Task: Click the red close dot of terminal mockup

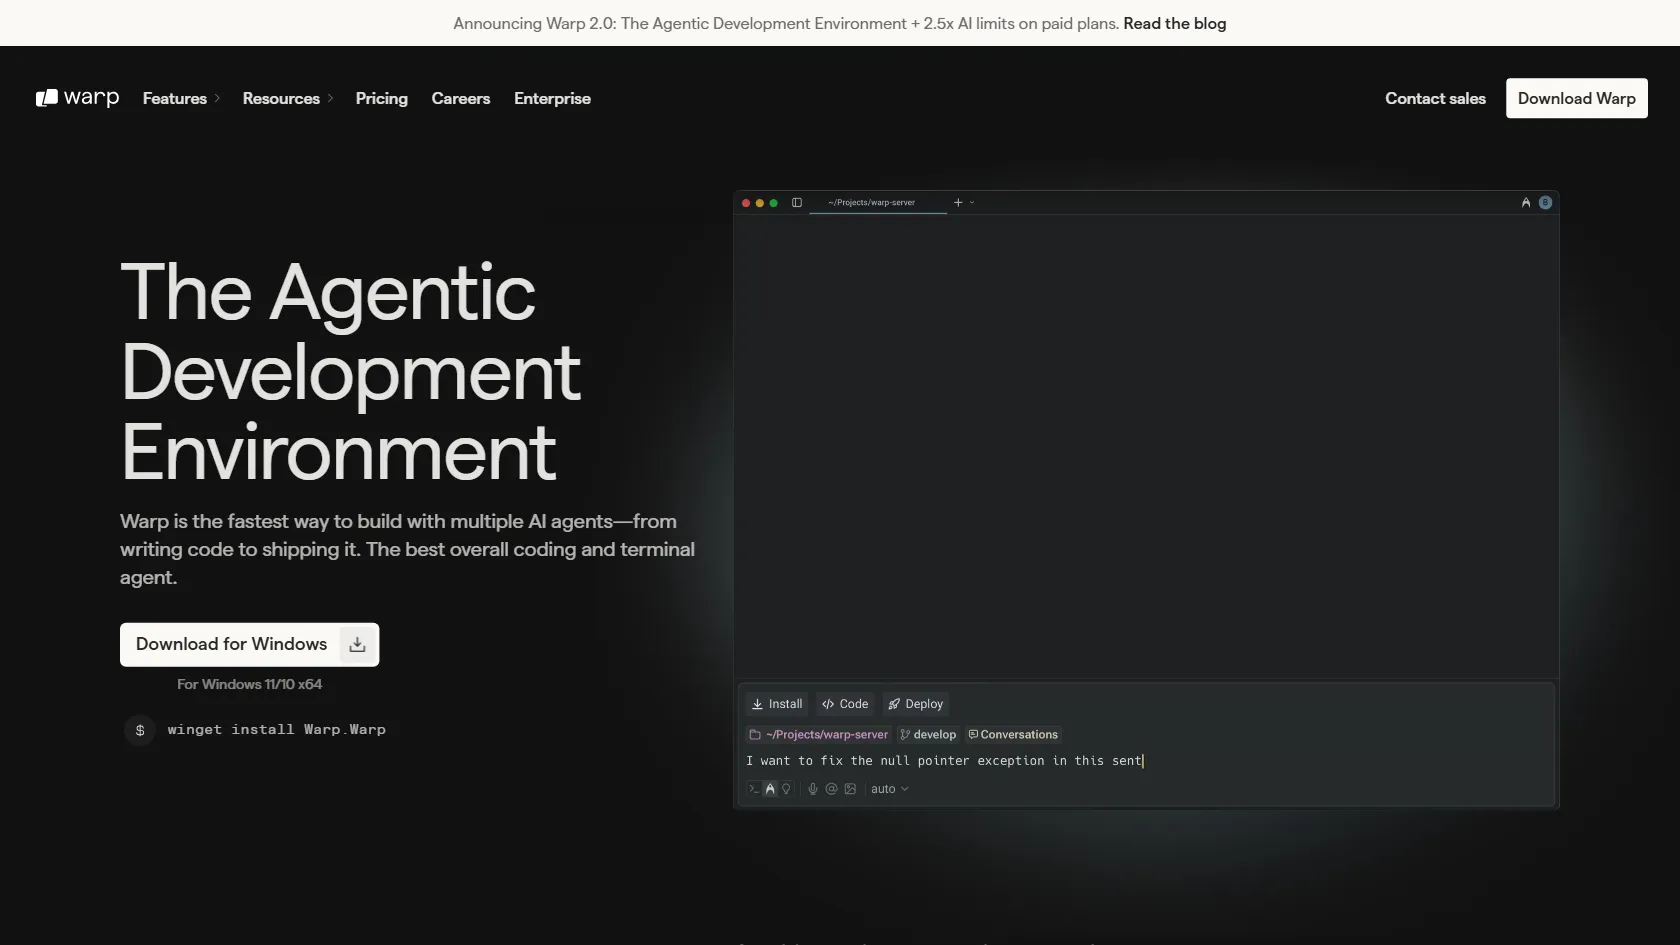Action: pos(746,203)
